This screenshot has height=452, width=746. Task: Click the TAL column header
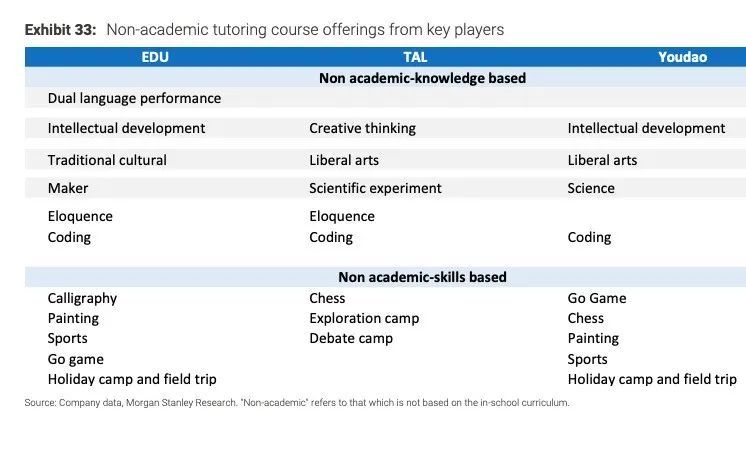(x=415, y=57)
